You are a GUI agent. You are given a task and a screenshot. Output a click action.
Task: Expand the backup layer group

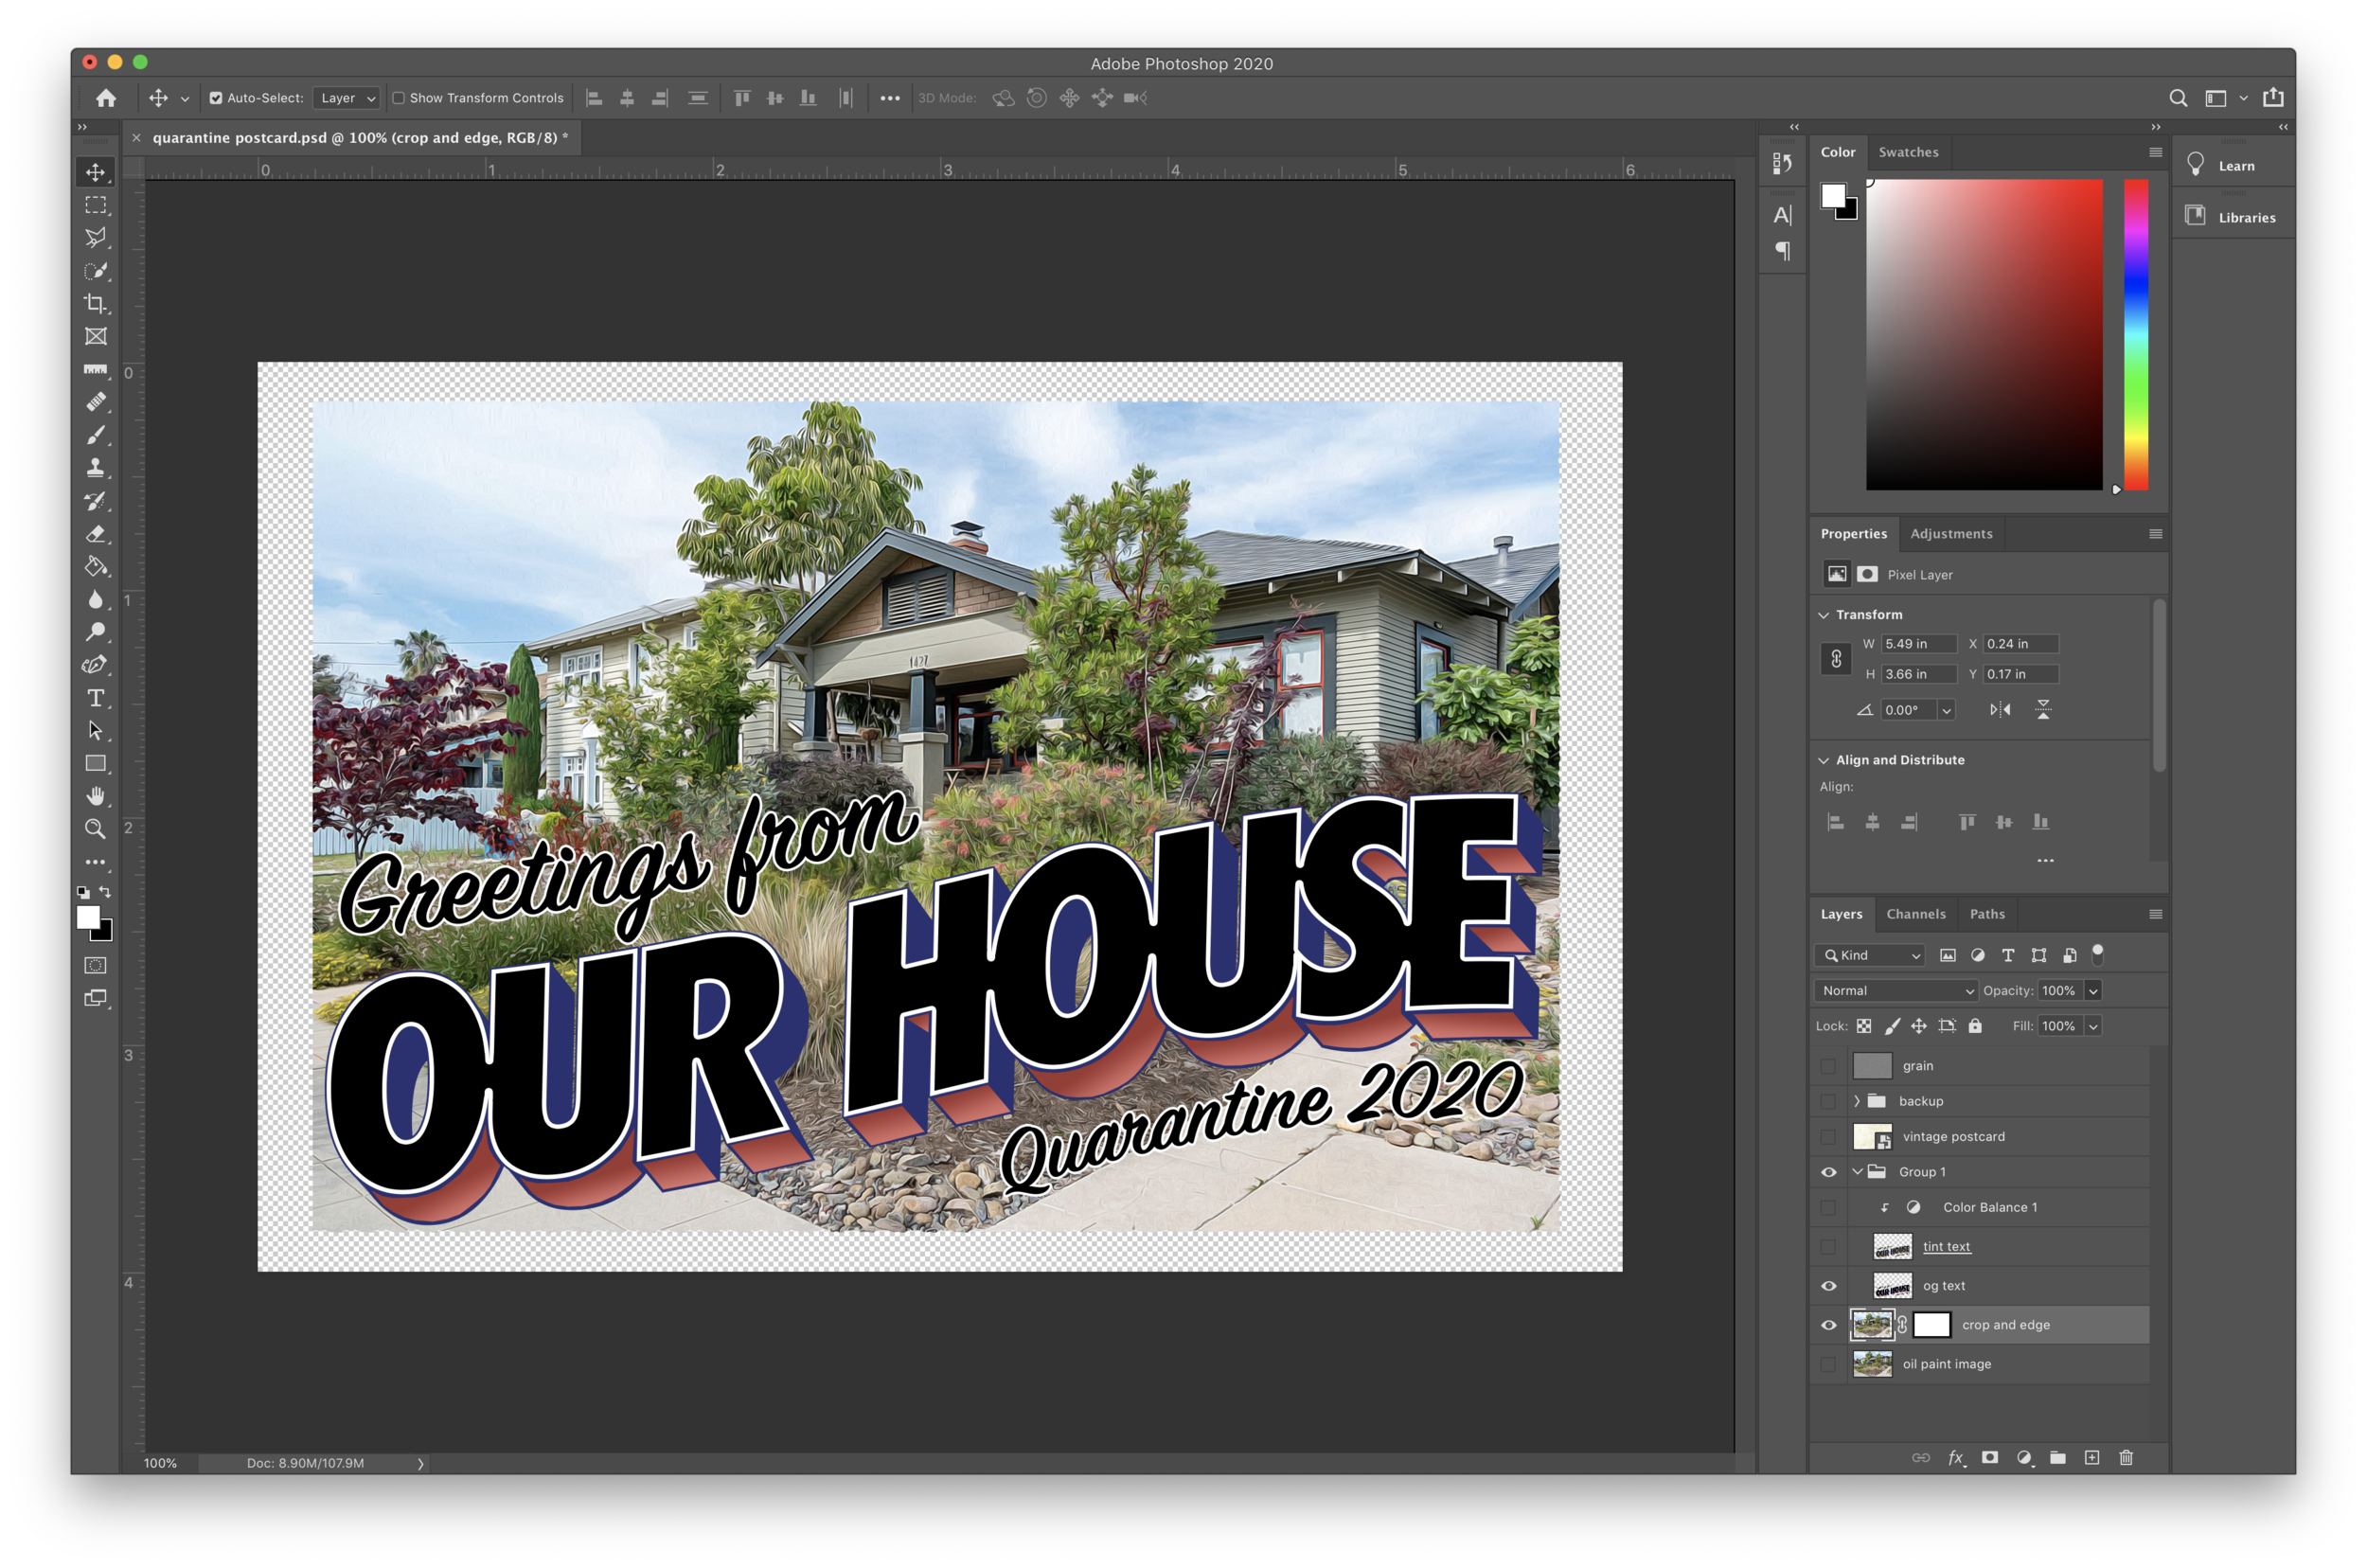tap(1857, 1101)
